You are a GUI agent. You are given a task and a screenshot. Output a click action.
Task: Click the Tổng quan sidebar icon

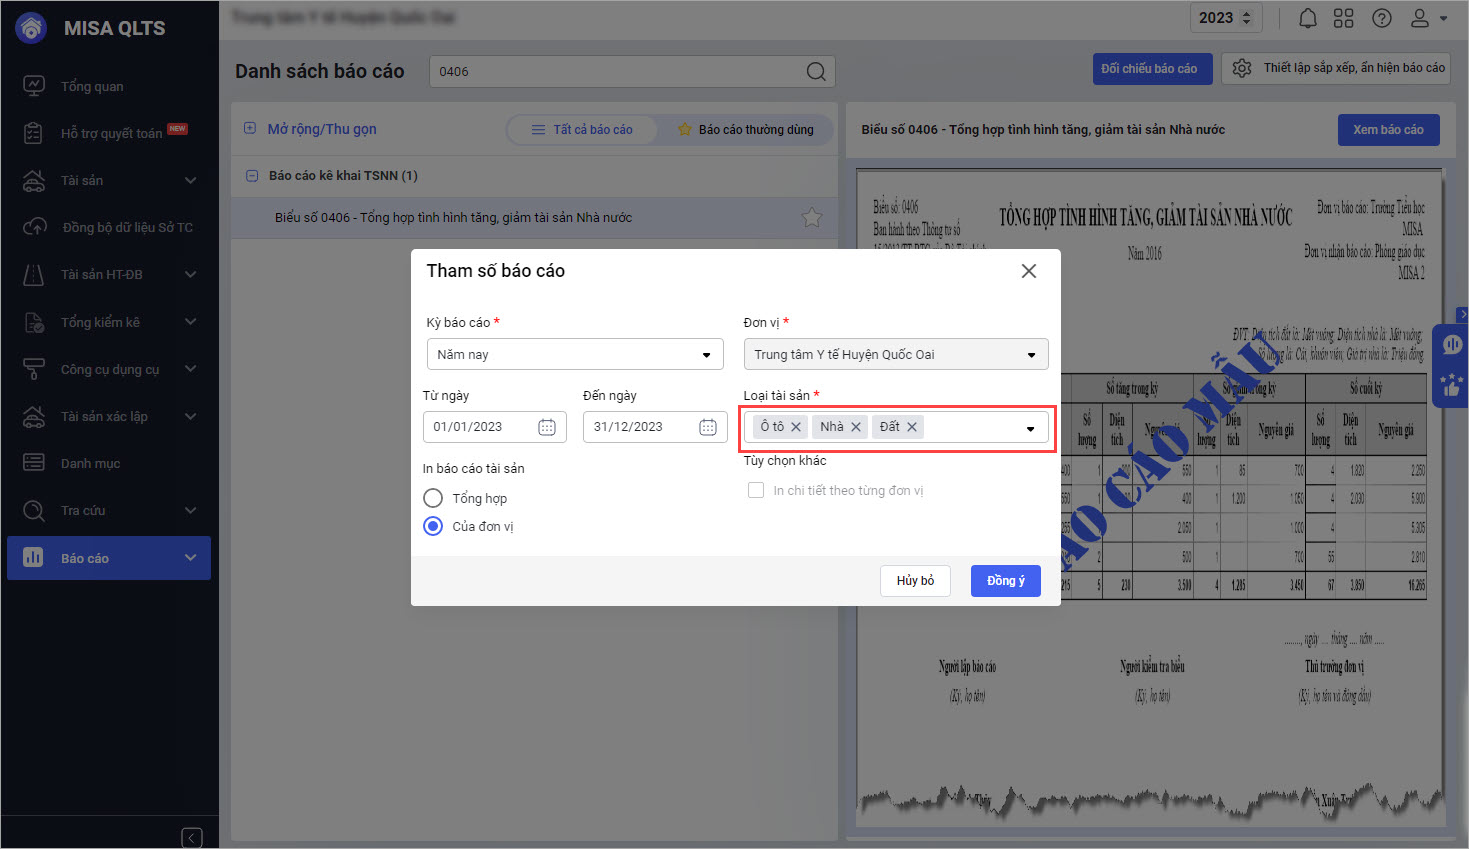[34, 86]
